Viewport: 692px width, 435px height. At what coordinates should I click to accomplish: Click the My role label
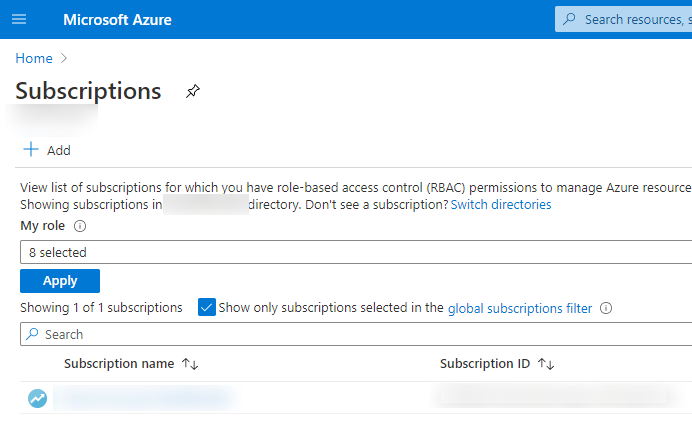(x=42, y=226)
